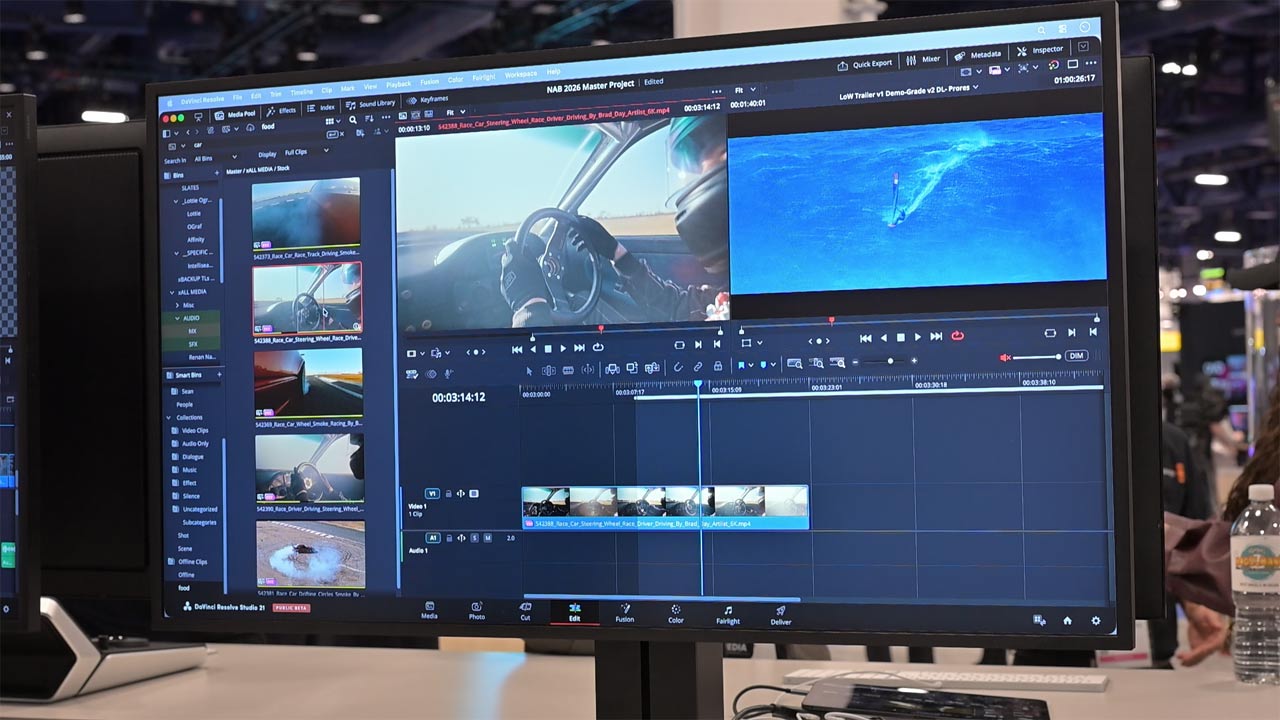Image resolution: width=1280 pixels, height=720 pixels.
Task: Open Project Settings gear icon
Action: pos(1096,621)
